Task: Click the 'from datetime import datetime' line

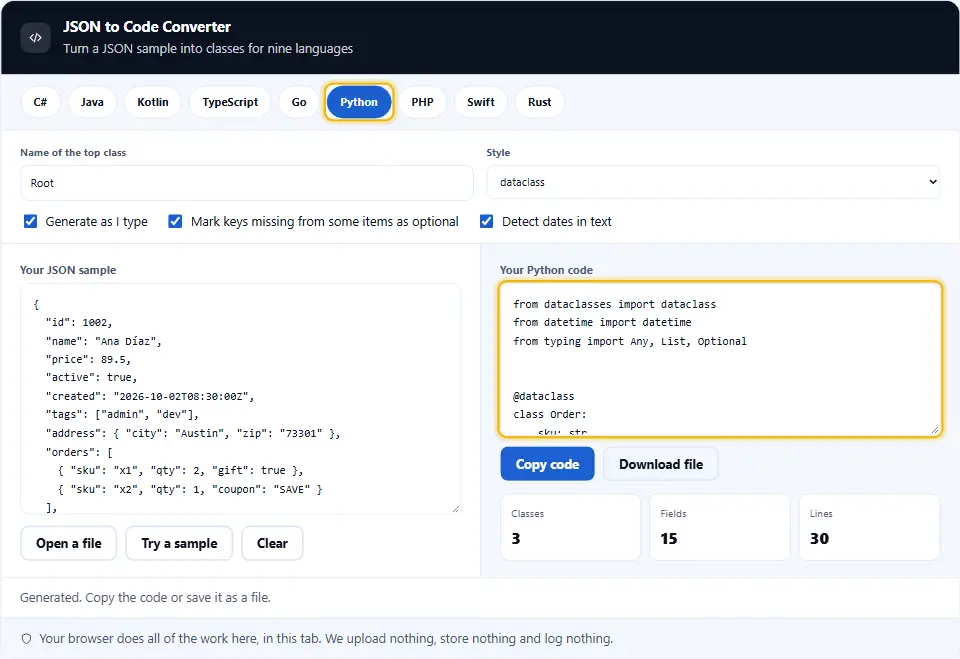Action: pos(602,322)
